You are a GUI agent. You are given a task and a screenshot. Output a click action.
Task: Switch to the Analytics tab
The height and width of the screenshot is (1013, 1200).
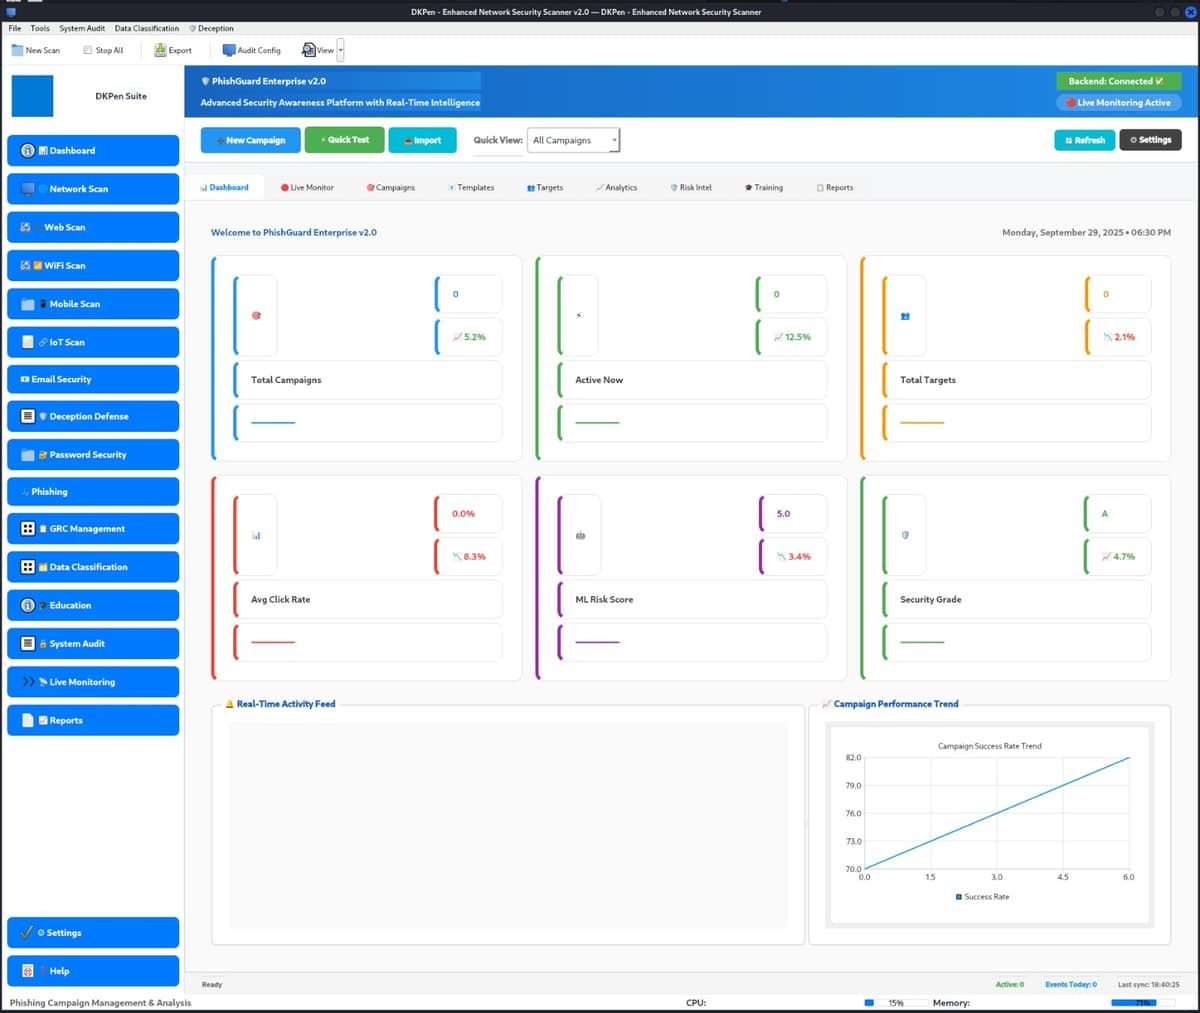pyautogui.click(x=617, y=187)
